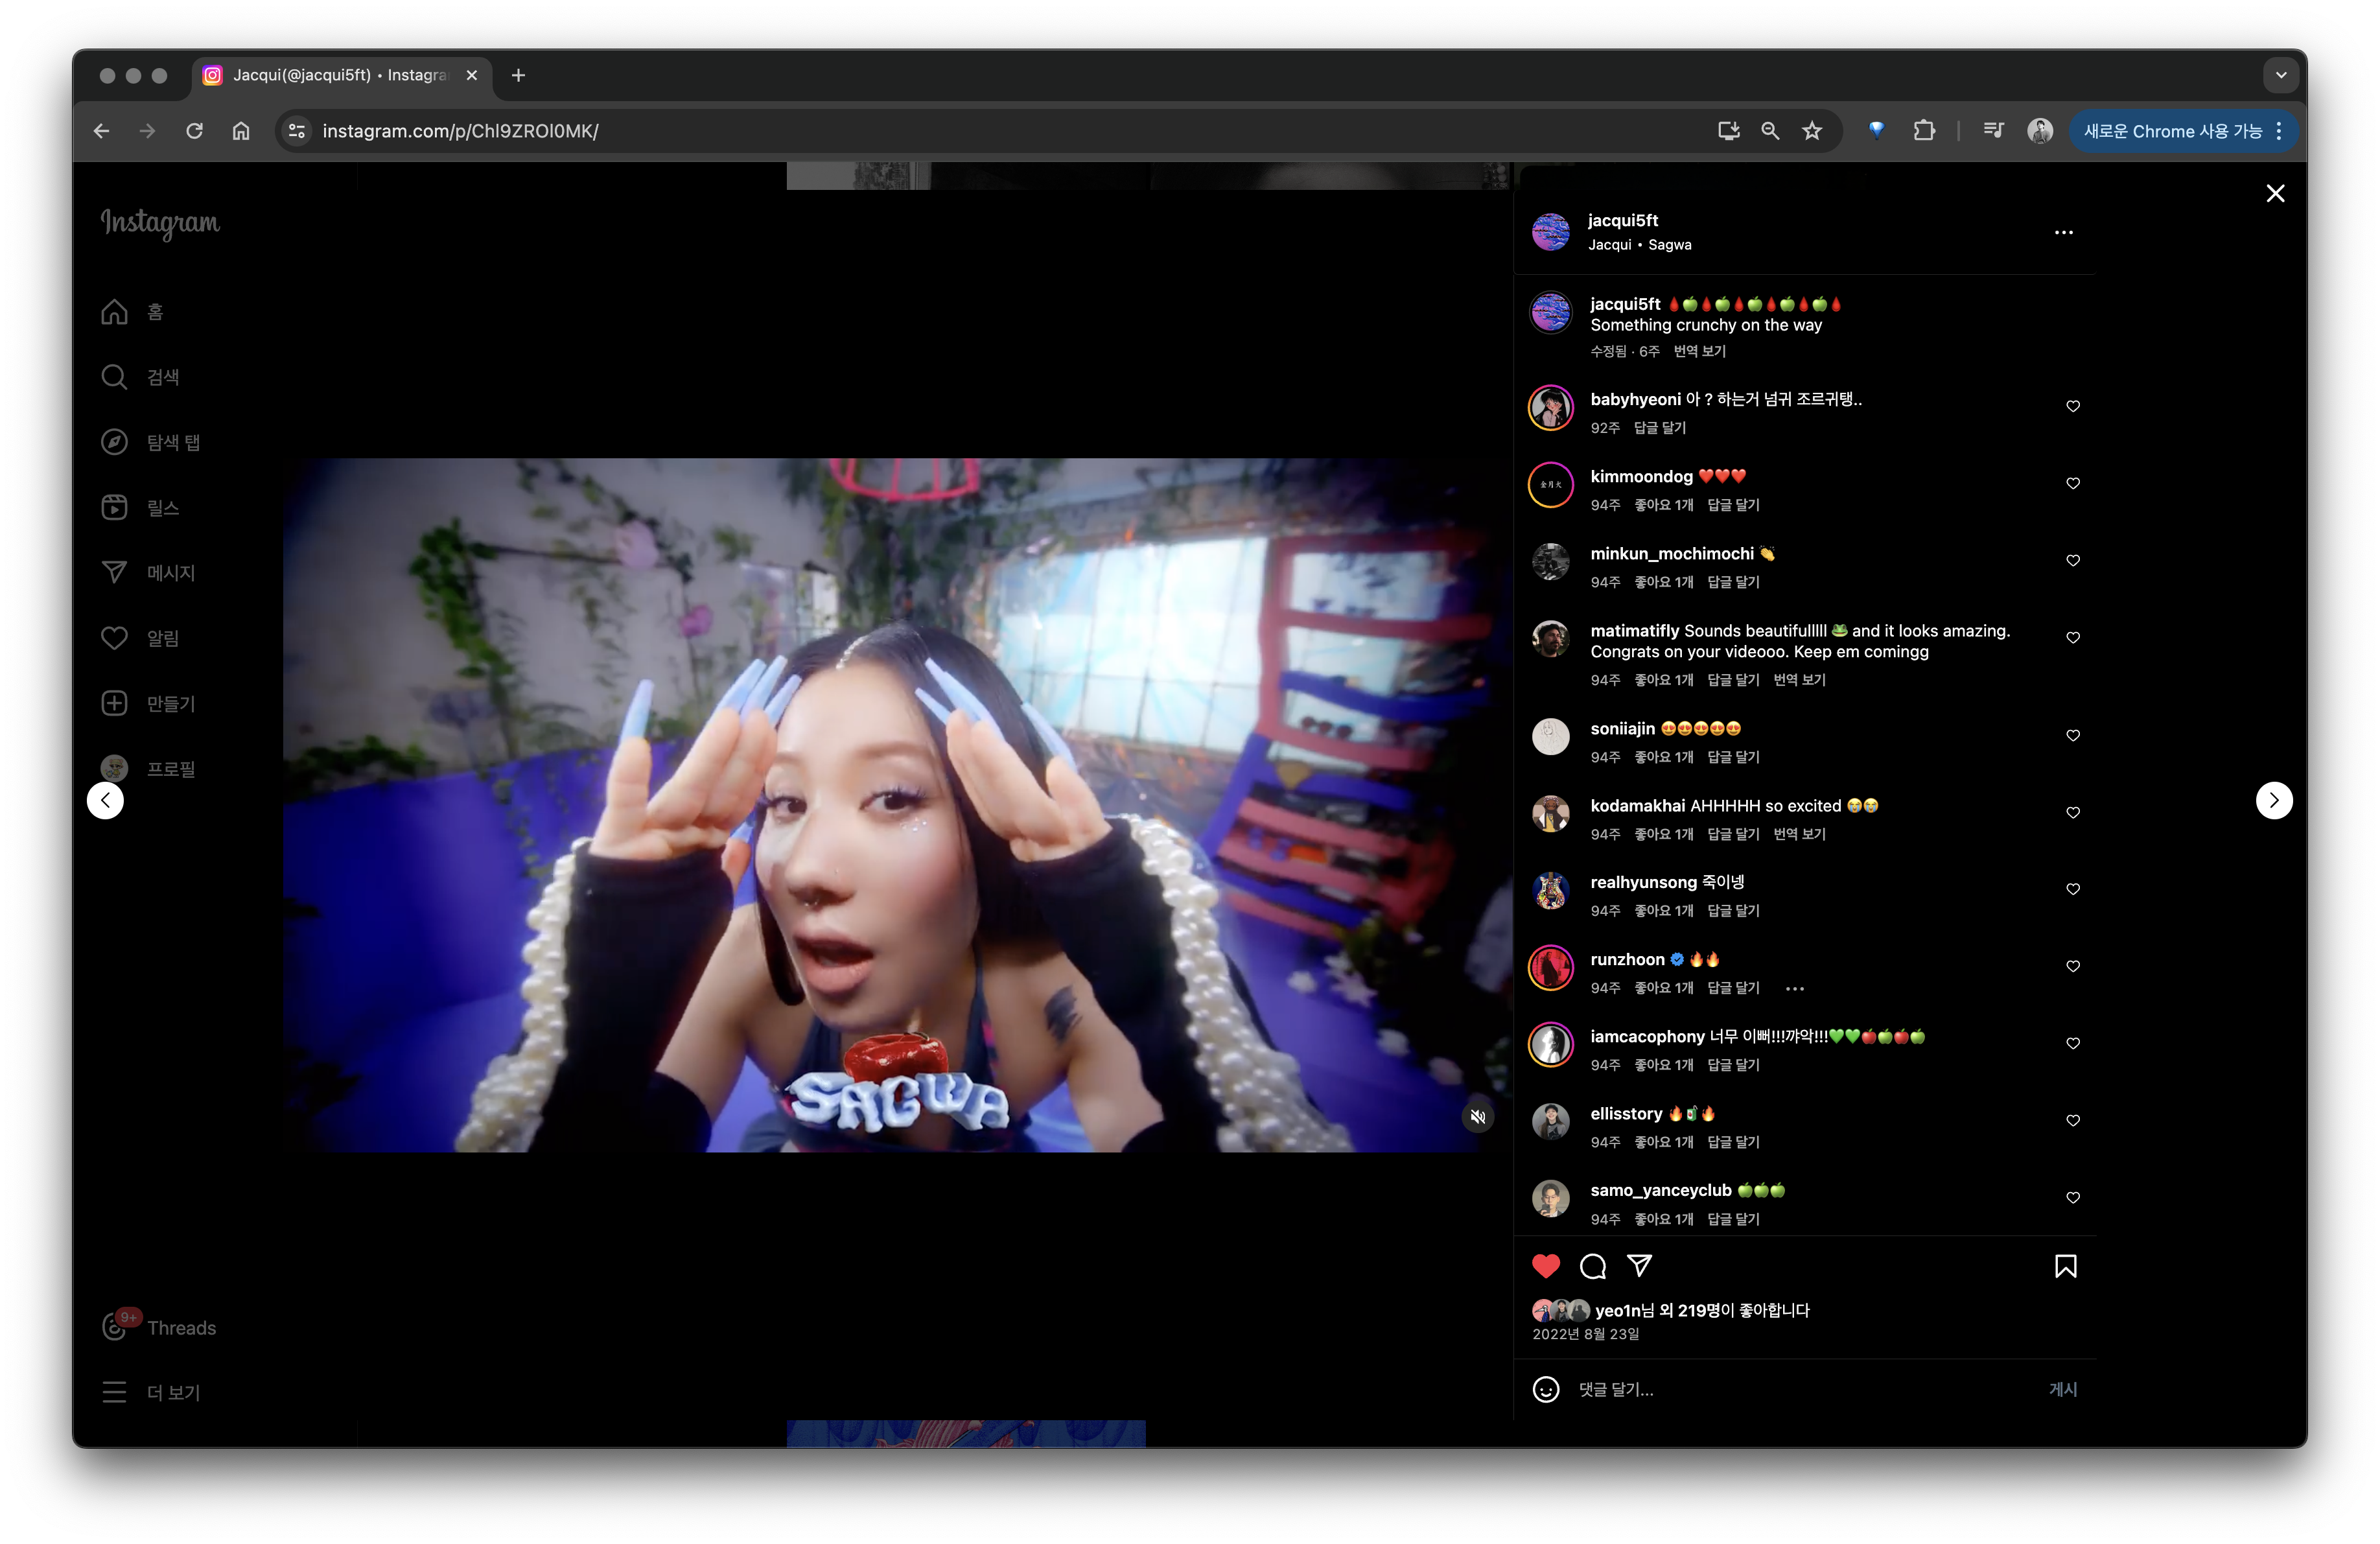Bookmark this page with the star icon

tap(1812, 131)
